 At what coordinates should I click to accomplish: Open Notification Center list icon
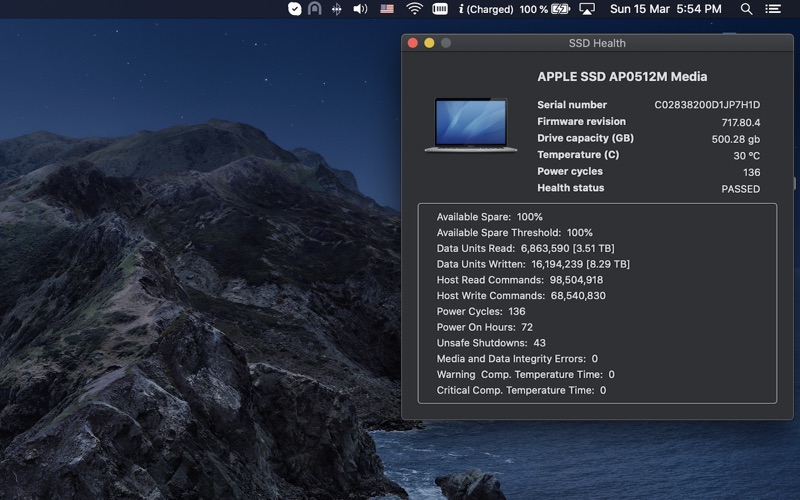click(773, 9)
